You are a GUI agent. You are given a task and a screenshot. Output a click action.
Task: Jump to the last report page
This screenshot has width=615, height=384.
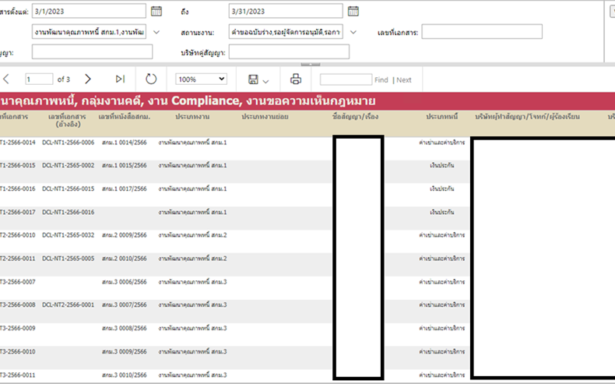coord(120,79)
